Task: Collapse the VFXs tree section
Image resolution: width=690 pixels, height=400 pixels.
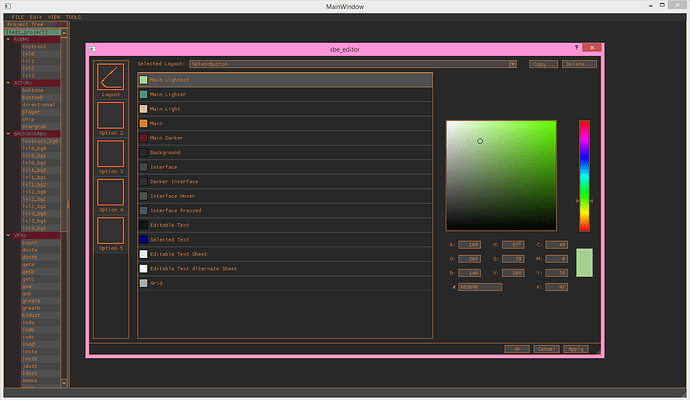Action: tap(8, 235)
